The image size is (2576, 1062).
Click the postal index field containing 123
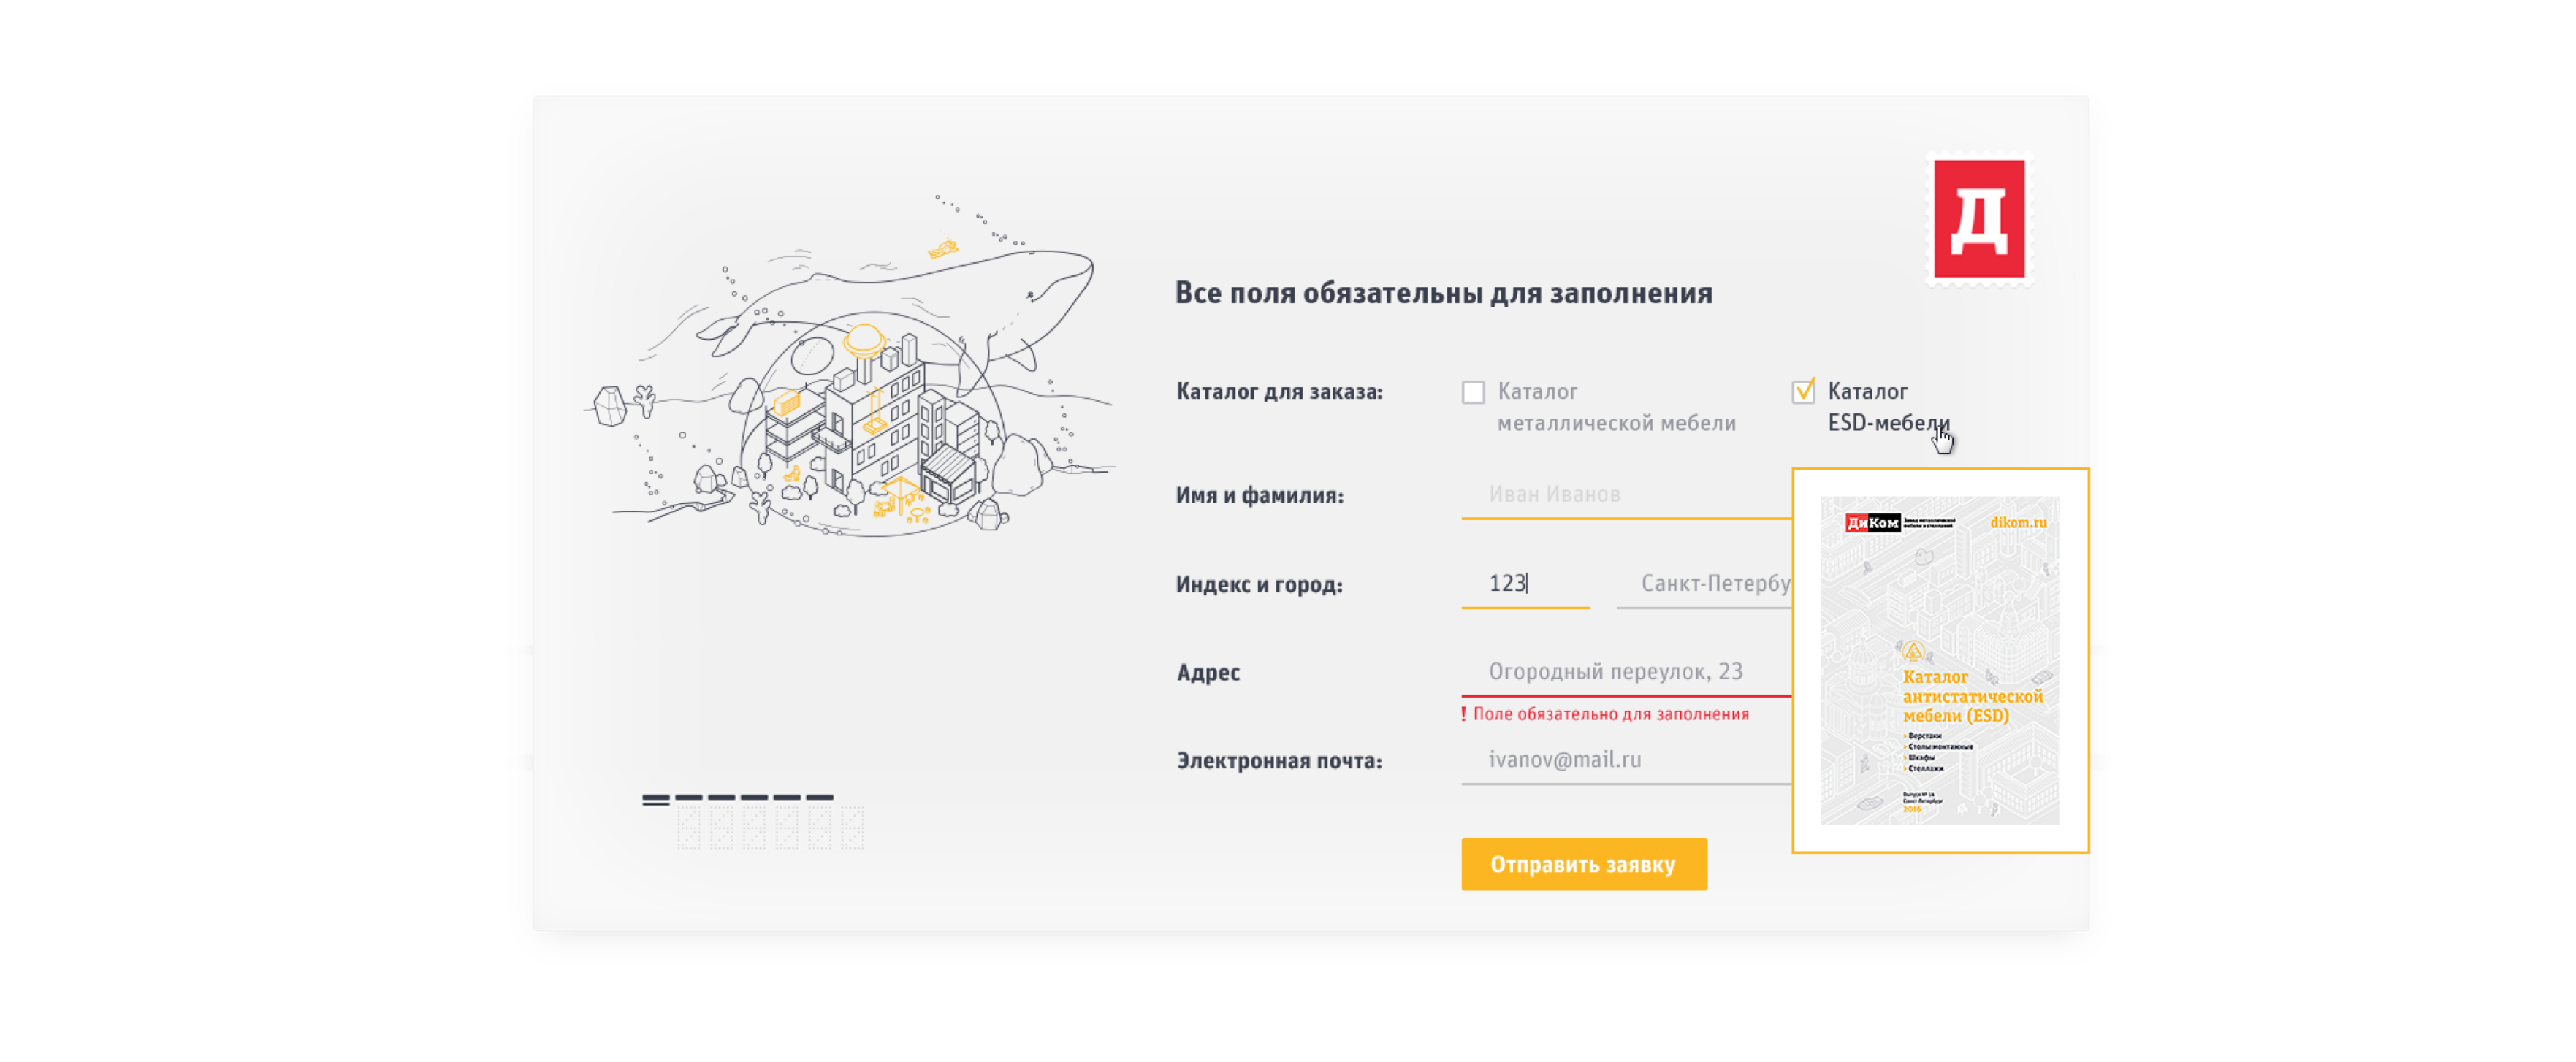coord(1525,583)
